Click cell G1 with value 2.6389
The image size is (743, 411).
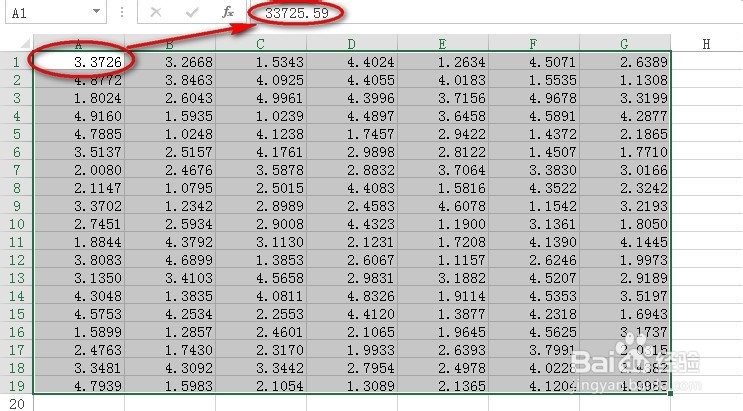625,62
